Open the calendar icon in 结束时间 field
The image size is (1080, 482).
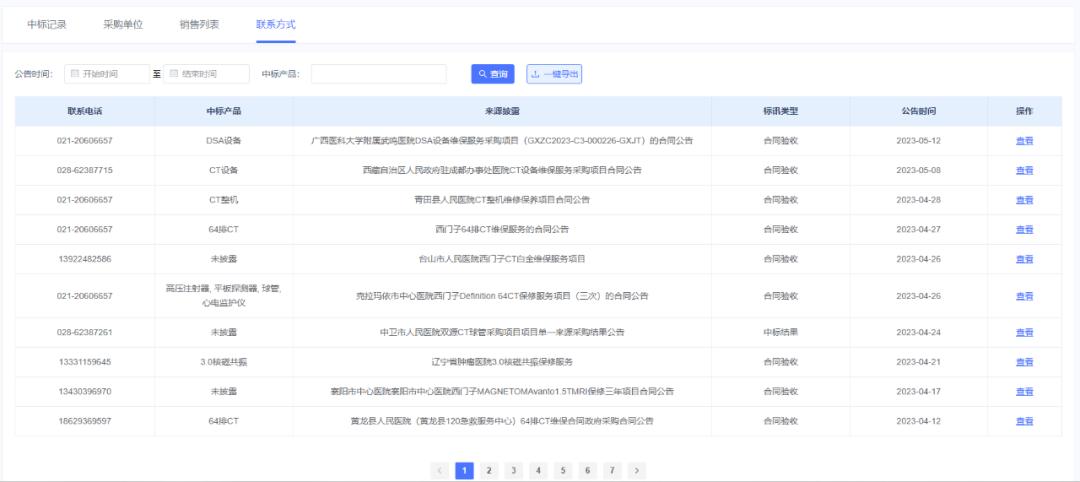174,74
